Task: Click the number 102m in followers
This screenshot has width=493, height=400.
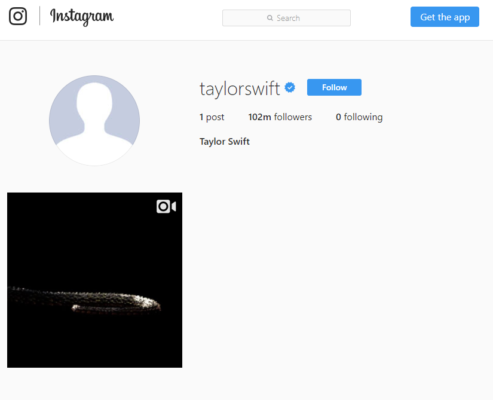Action: click(x=260, y=117)
